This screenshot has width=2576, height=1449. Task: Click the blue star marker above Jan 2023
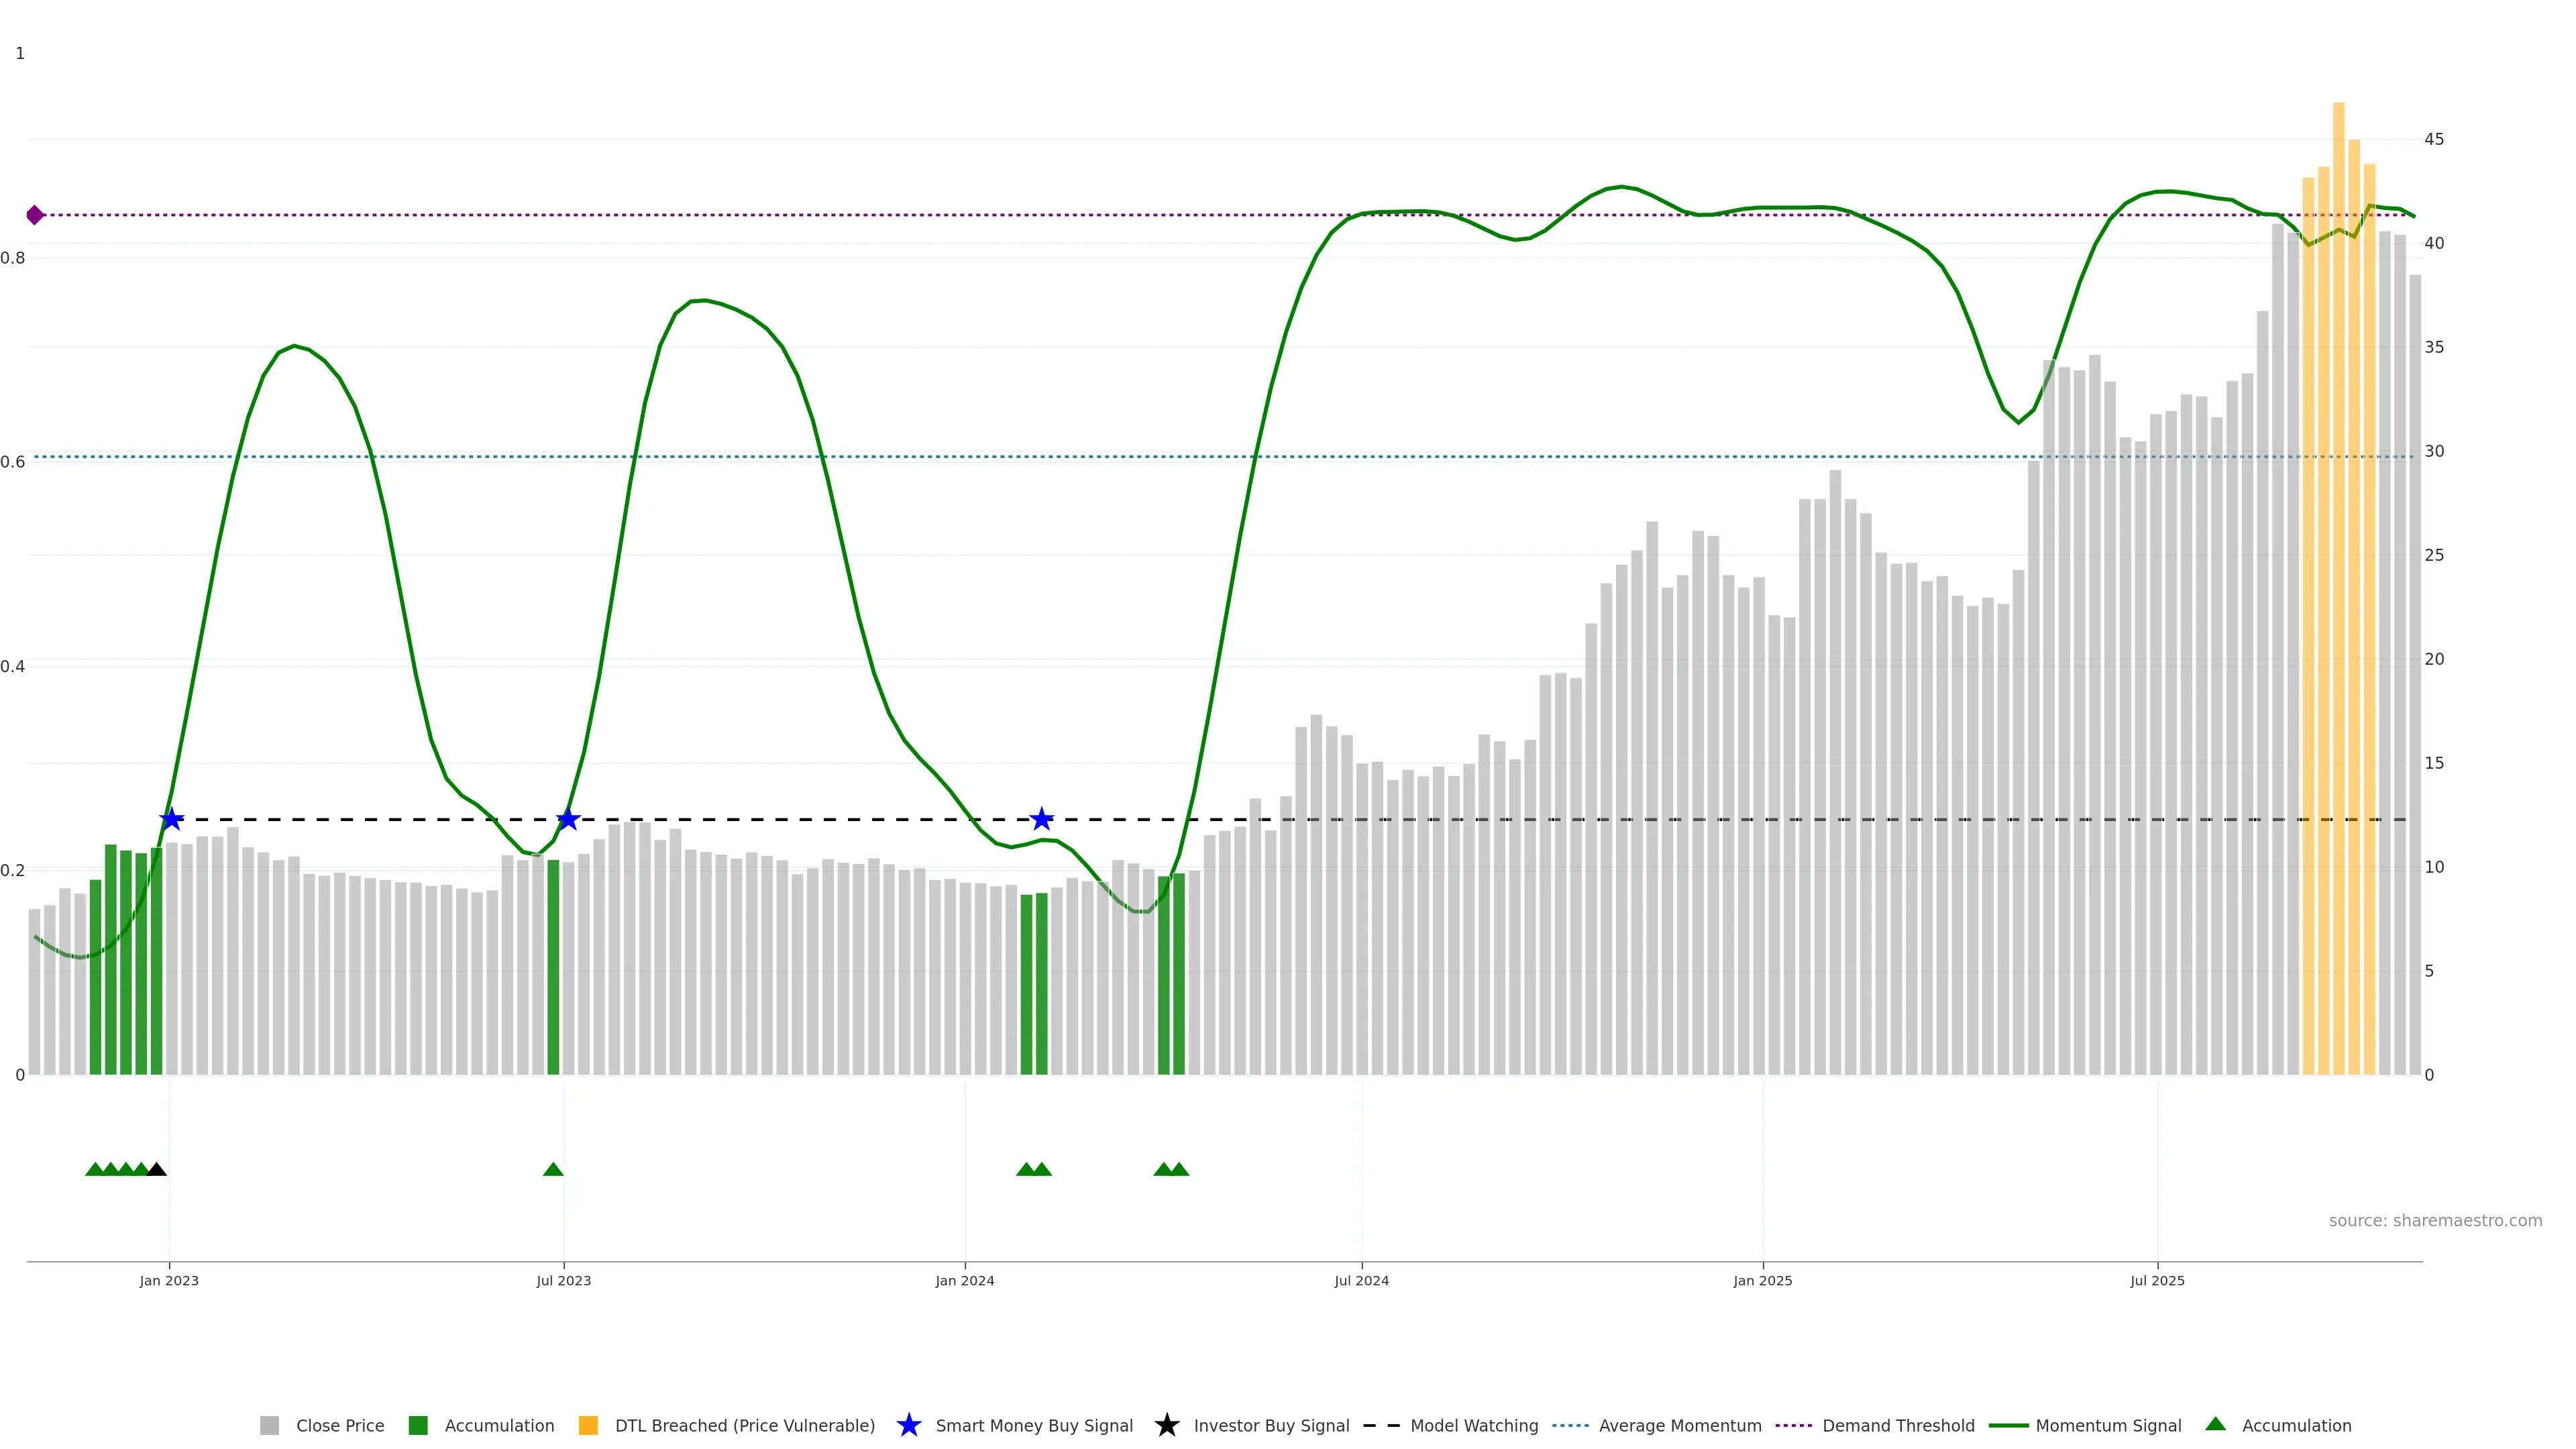[x=171, y=819]
